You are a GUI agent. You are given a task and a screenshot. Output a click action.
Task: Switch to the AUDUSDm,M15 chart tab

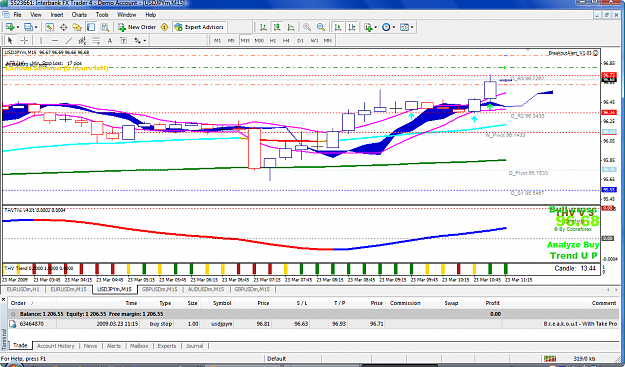tap(206, 289)
